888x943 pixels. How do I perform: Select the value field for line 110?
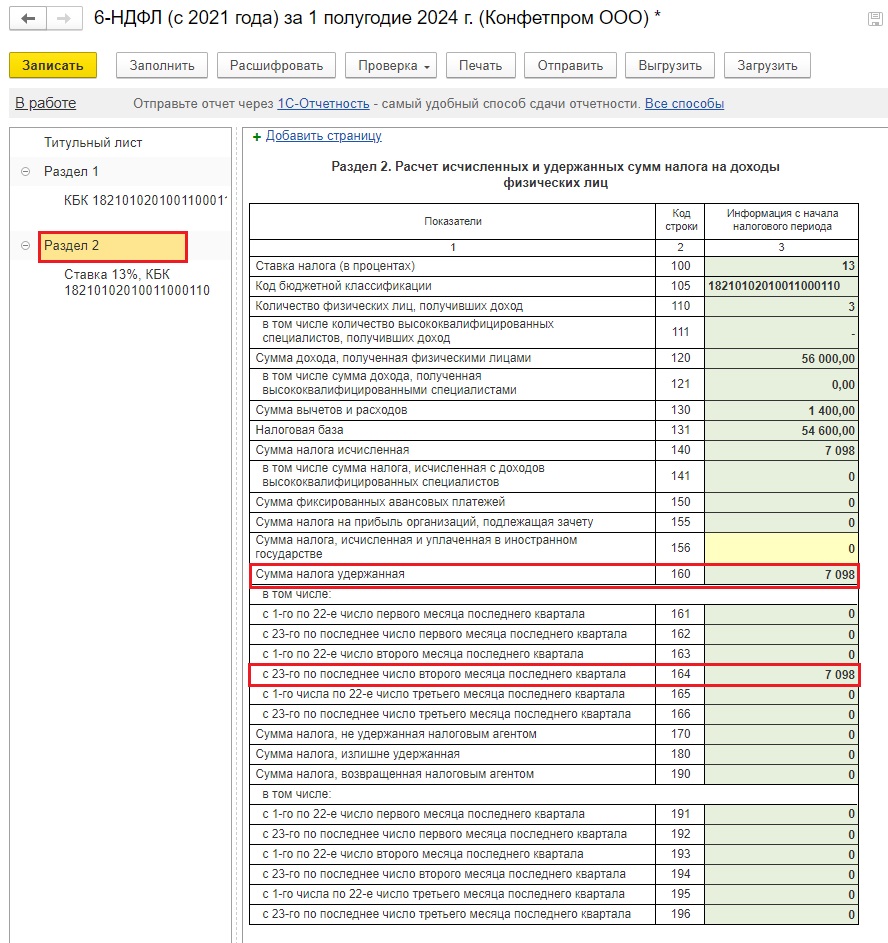click(x=781, y=307)
